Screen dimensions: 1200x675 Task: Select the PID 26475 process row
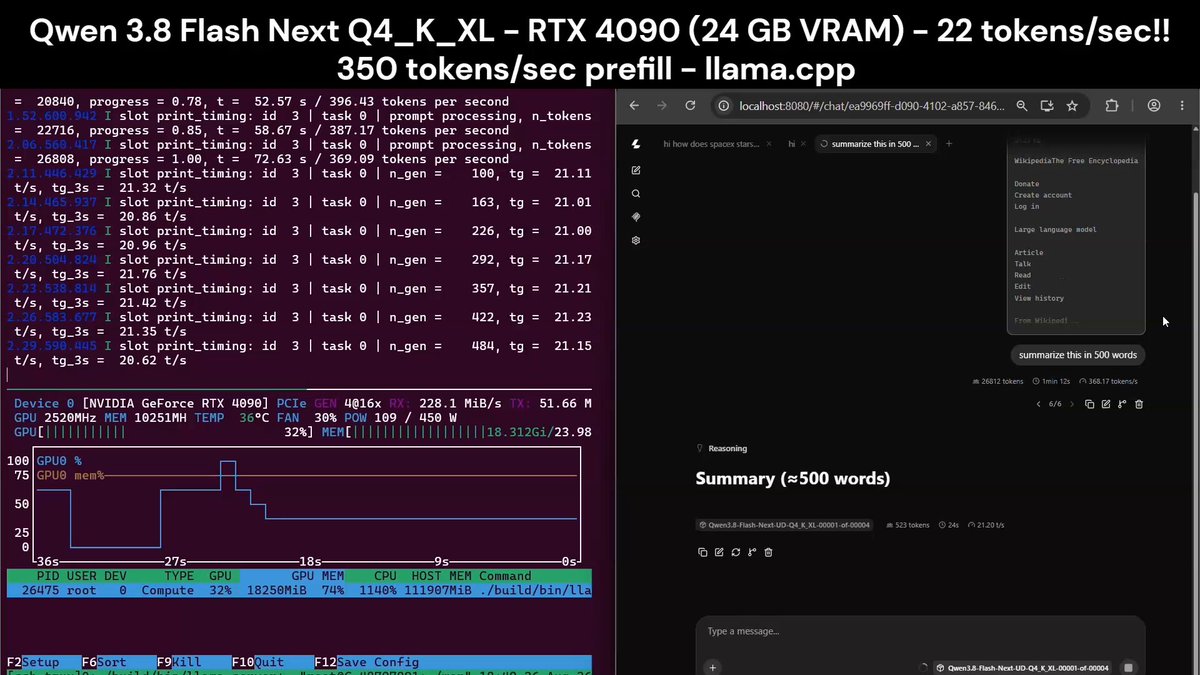[x=299, y=591]
